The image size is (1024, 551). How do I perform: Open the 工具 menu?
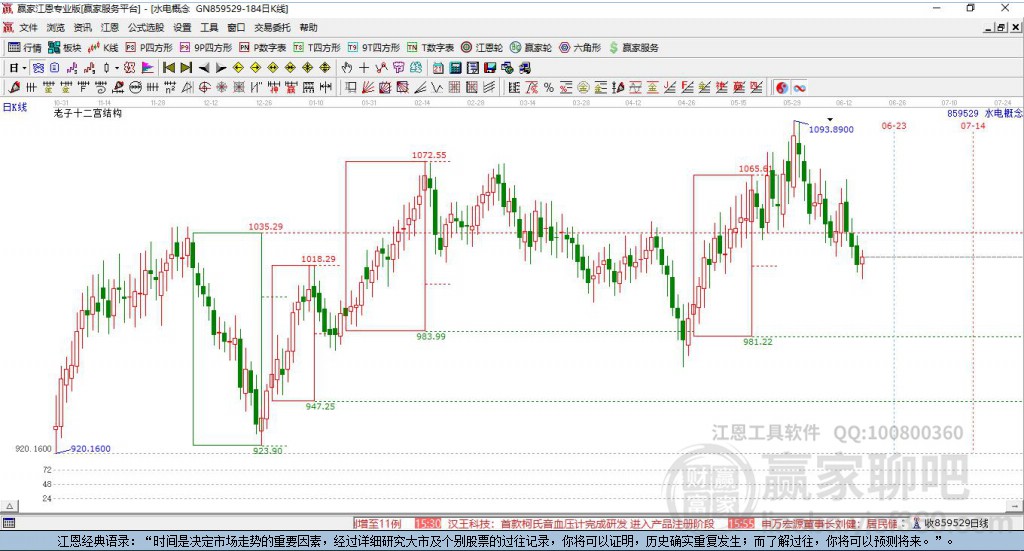(x=209, y=27)
